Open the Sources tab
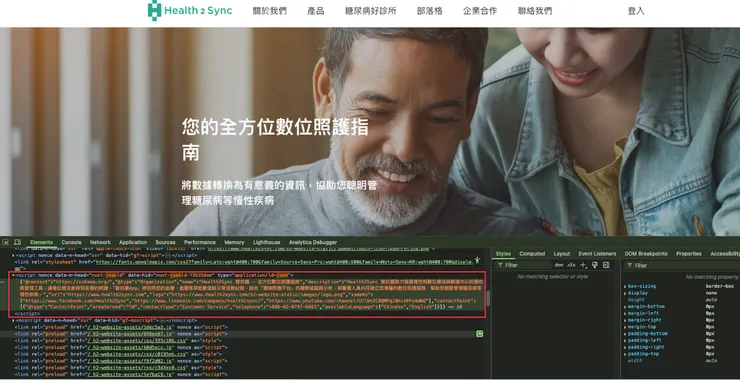The width and height of the screenshot is (740, 380). click(165, 242)
